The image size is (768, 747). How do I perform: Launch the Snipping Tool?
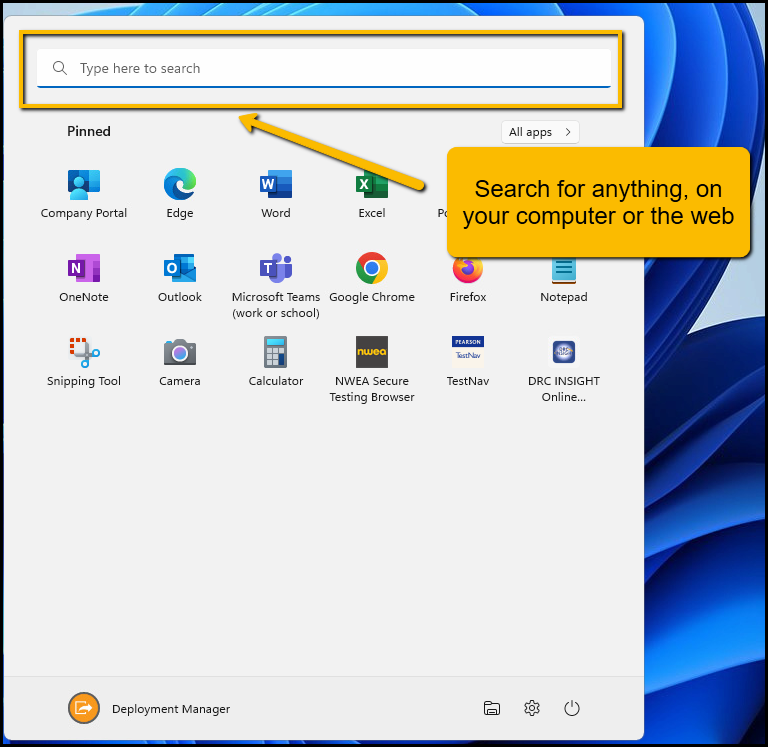point(84,362)
